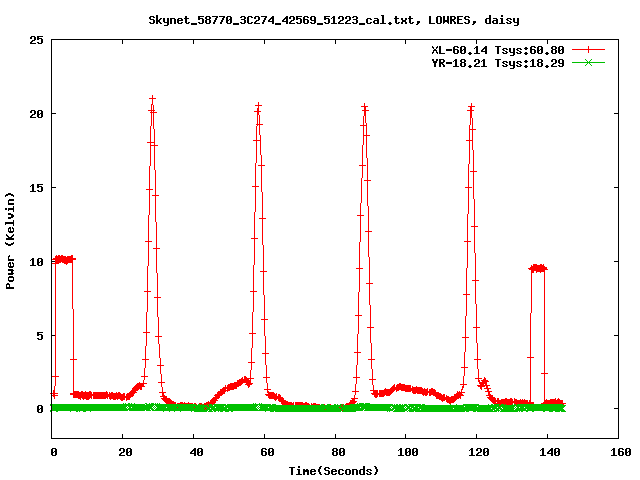This screenshot has width=640, height=480.
Task: Click the 80 tick on Time axis
Action: pyautogui.click(x=338, y=452)
